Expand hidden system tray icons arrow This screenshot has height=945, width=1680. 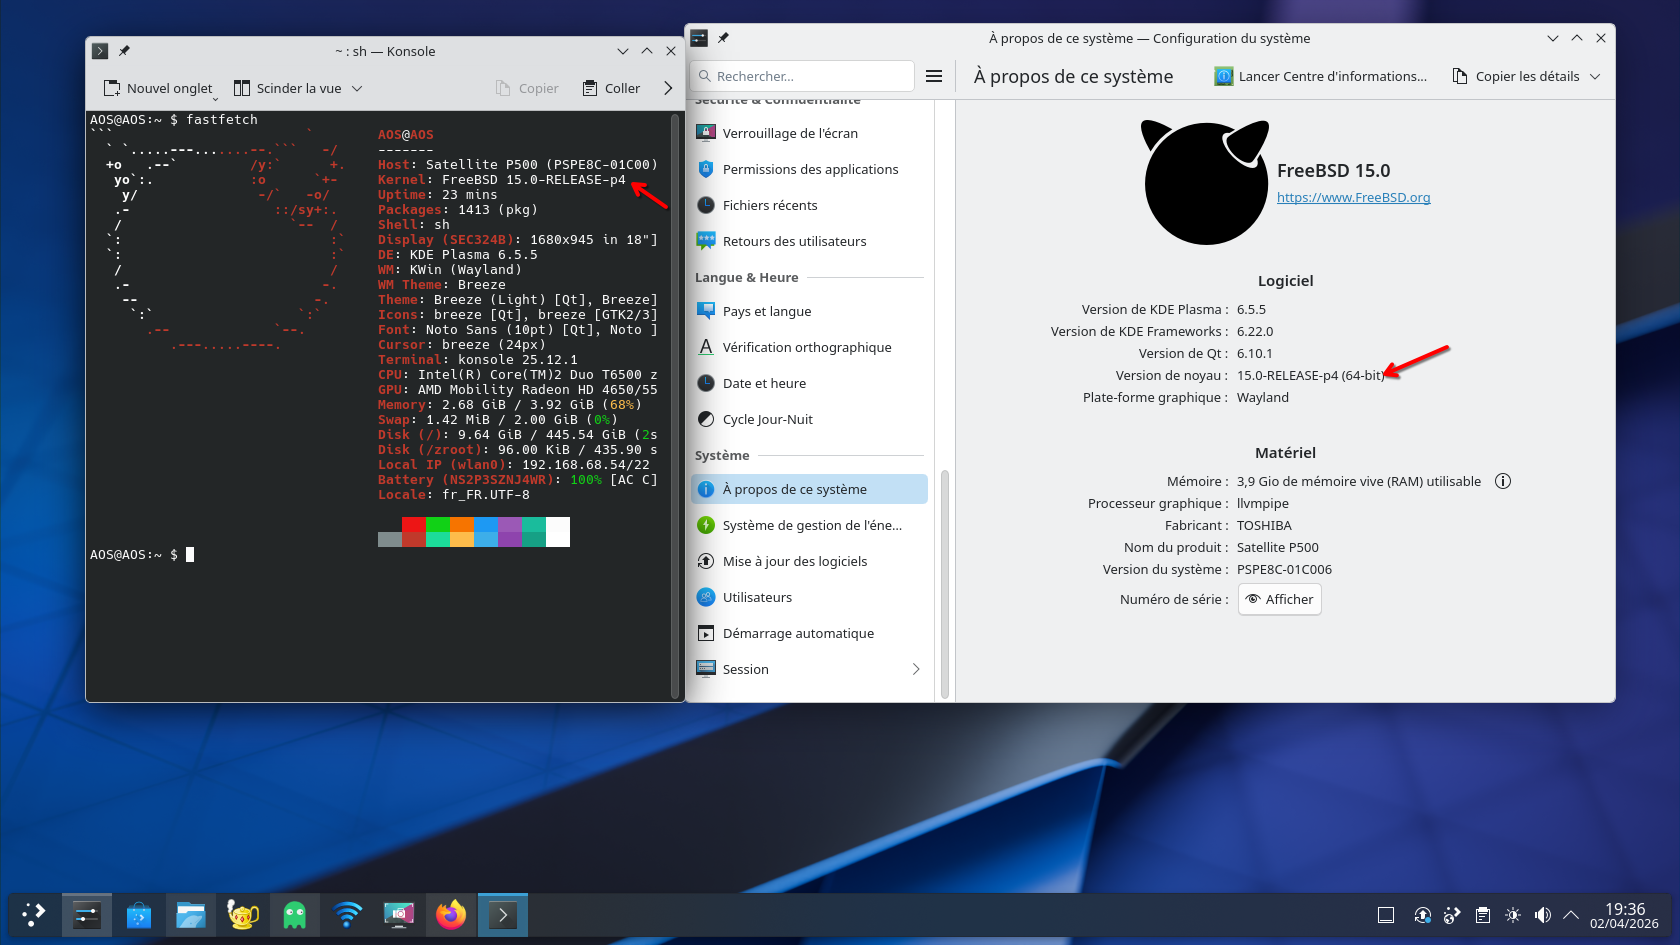pos(1571,915)
